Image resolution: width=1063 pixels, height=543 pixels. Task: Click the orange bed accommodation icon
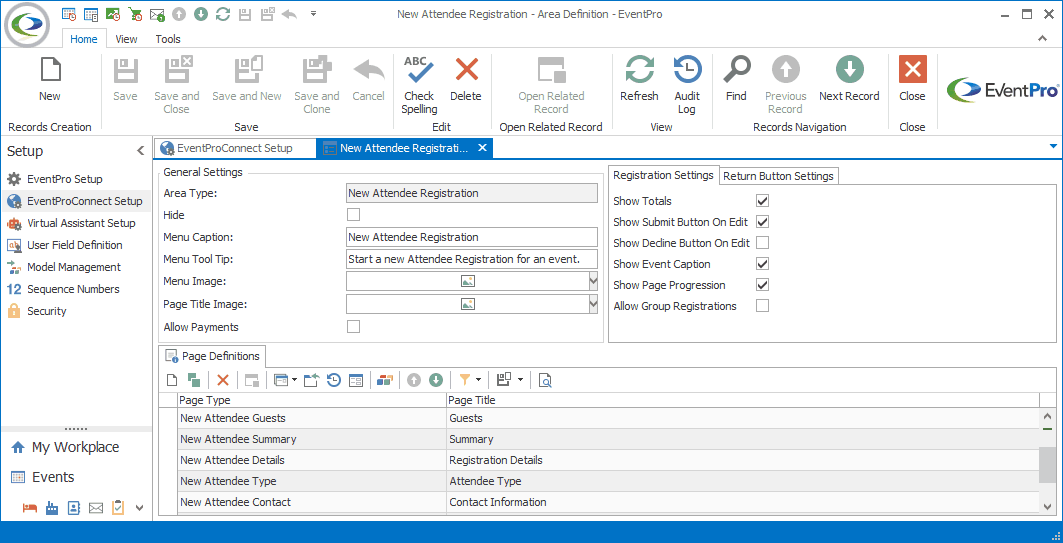point(29,508)
